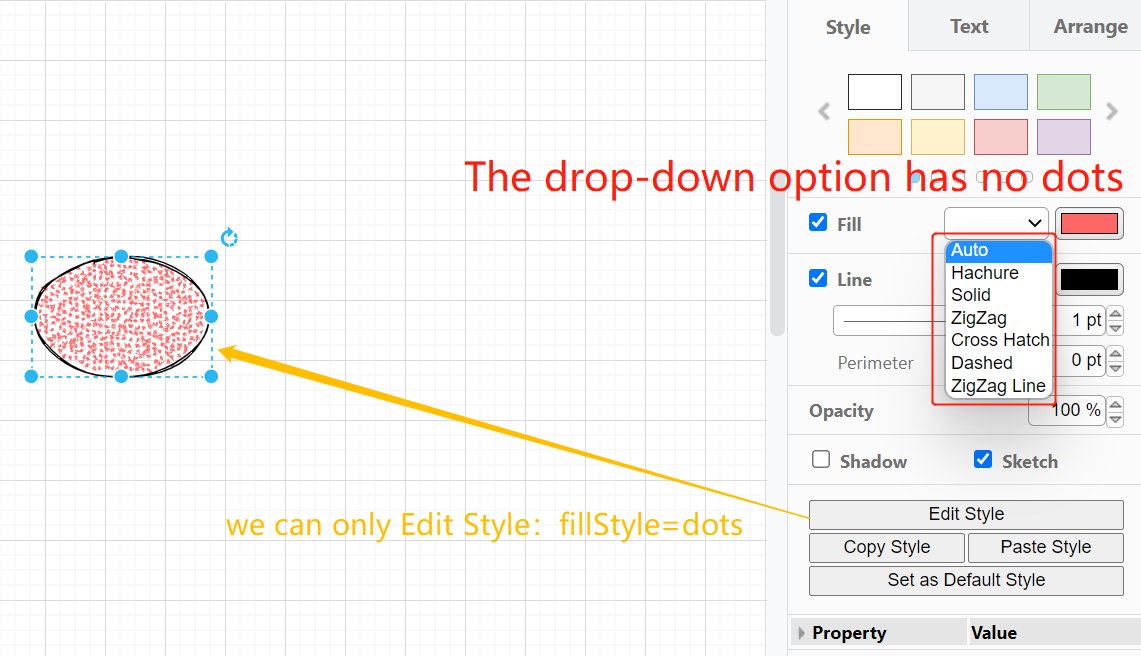The image size is (1141, 656).
Task: Select the sketched ellipse on the canvas
Action: [122, 317]
